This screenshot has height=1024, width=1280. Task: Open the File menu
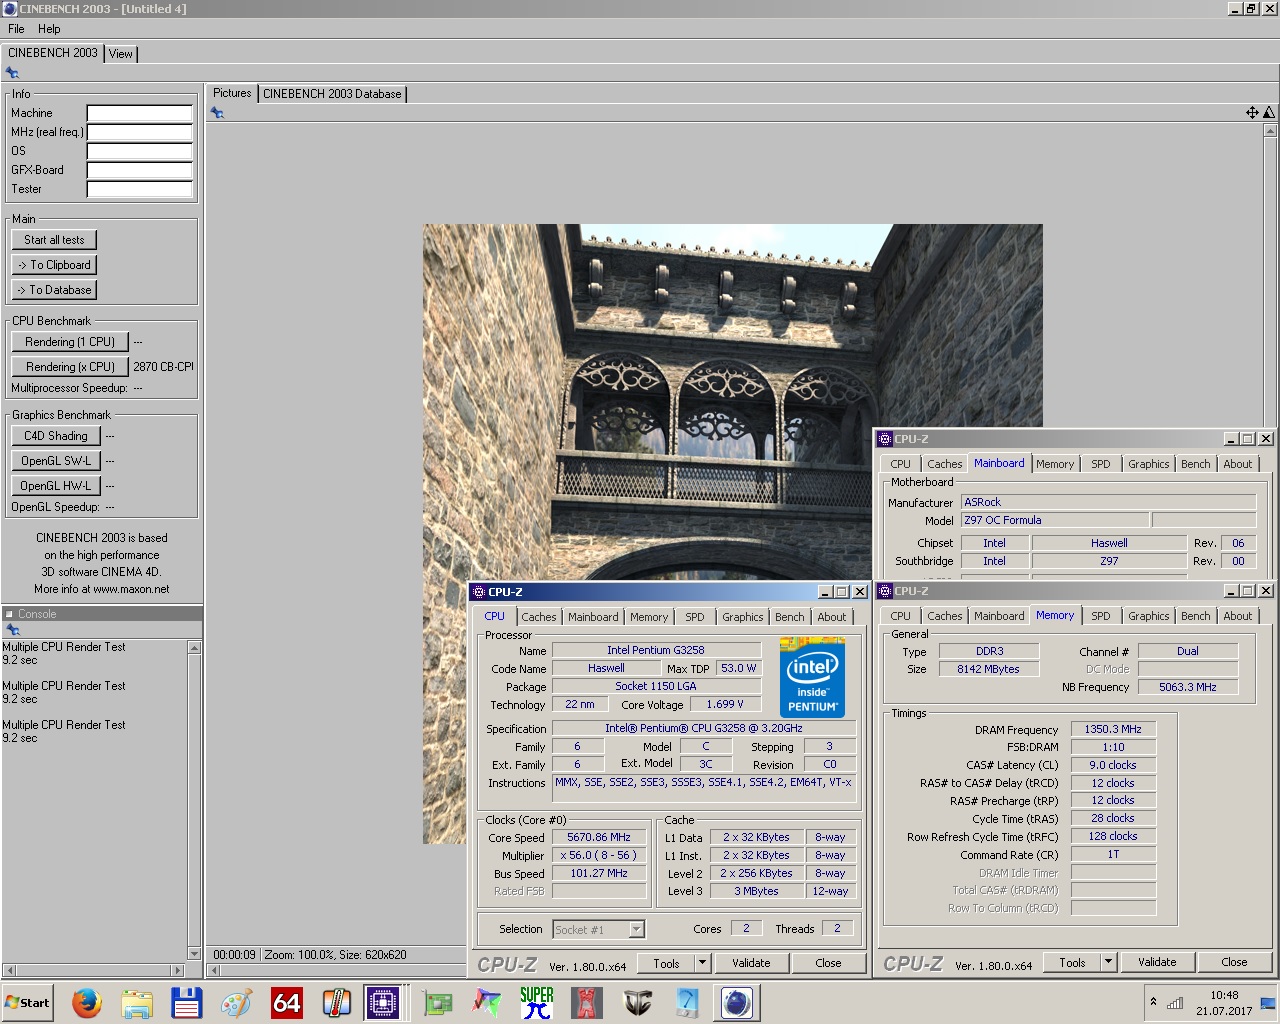tap(16, 29)
